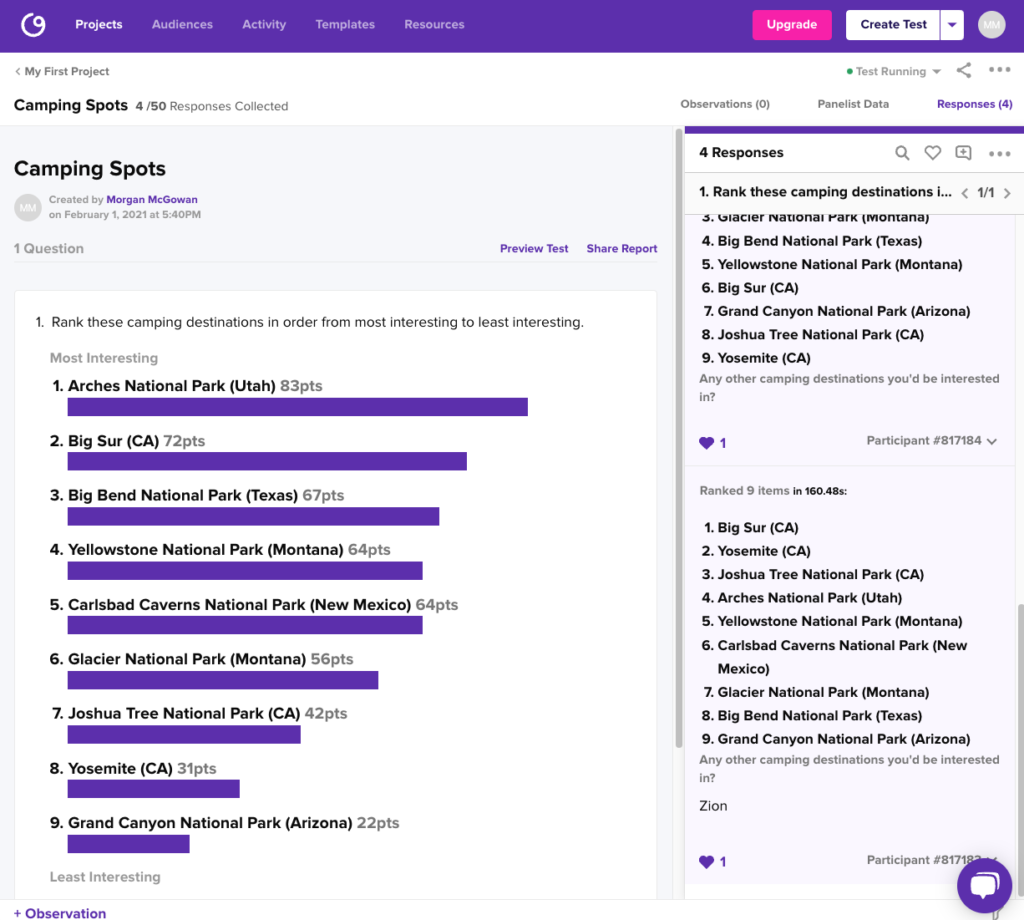This screenshot has height=920, width=1024.
Task: Go to next question with right chevron
Action: pos(1007,193)
